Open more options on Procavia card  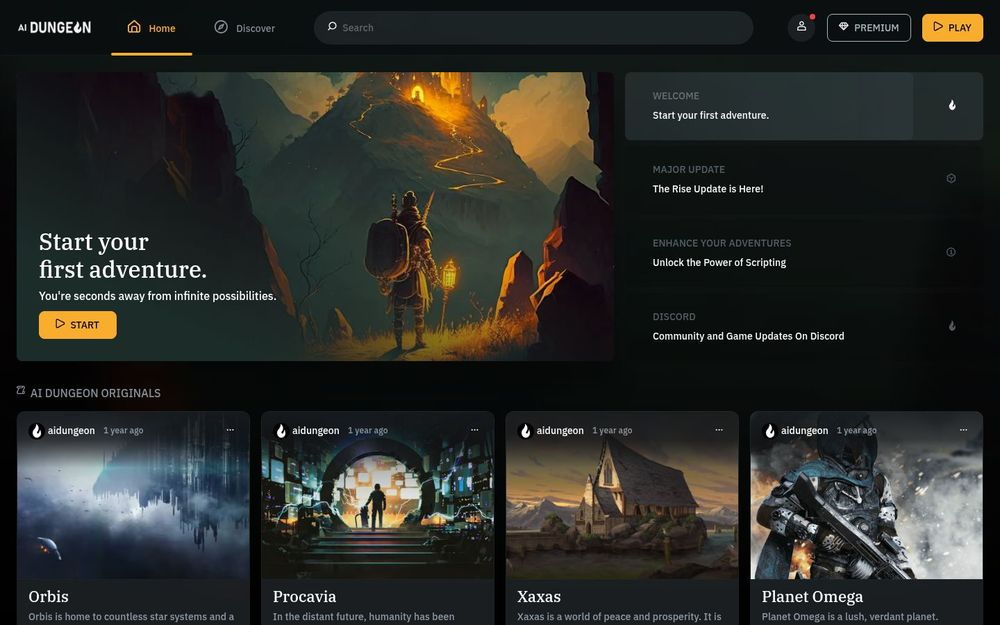[474, 430]
